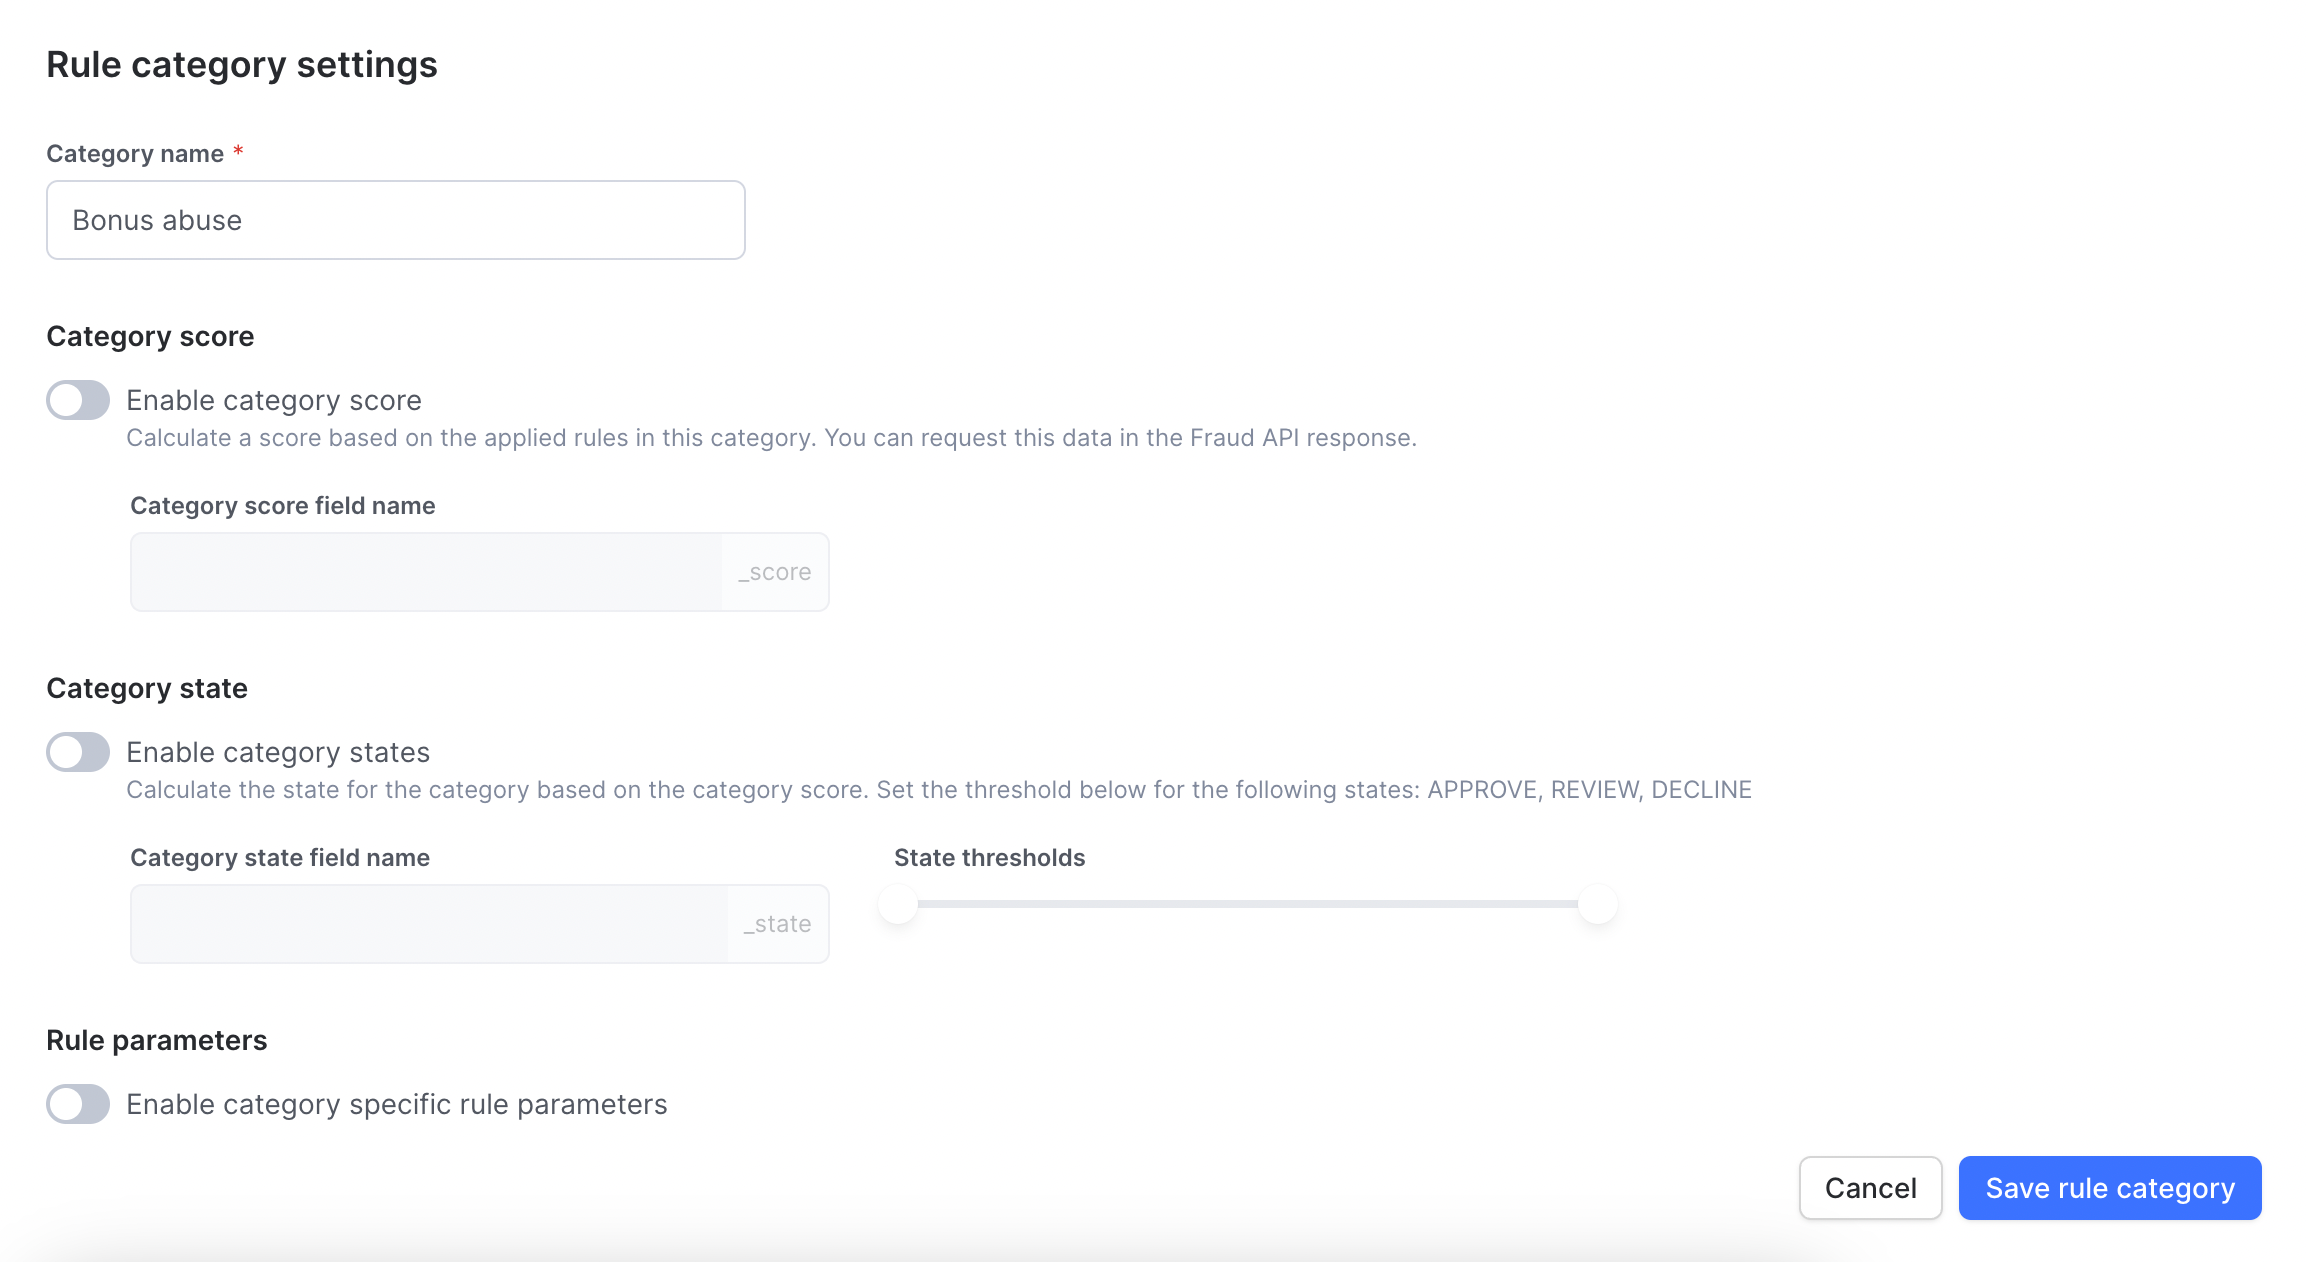Click the right State thresholds slider handle

pyautogui.click(x=1598, y=904)
